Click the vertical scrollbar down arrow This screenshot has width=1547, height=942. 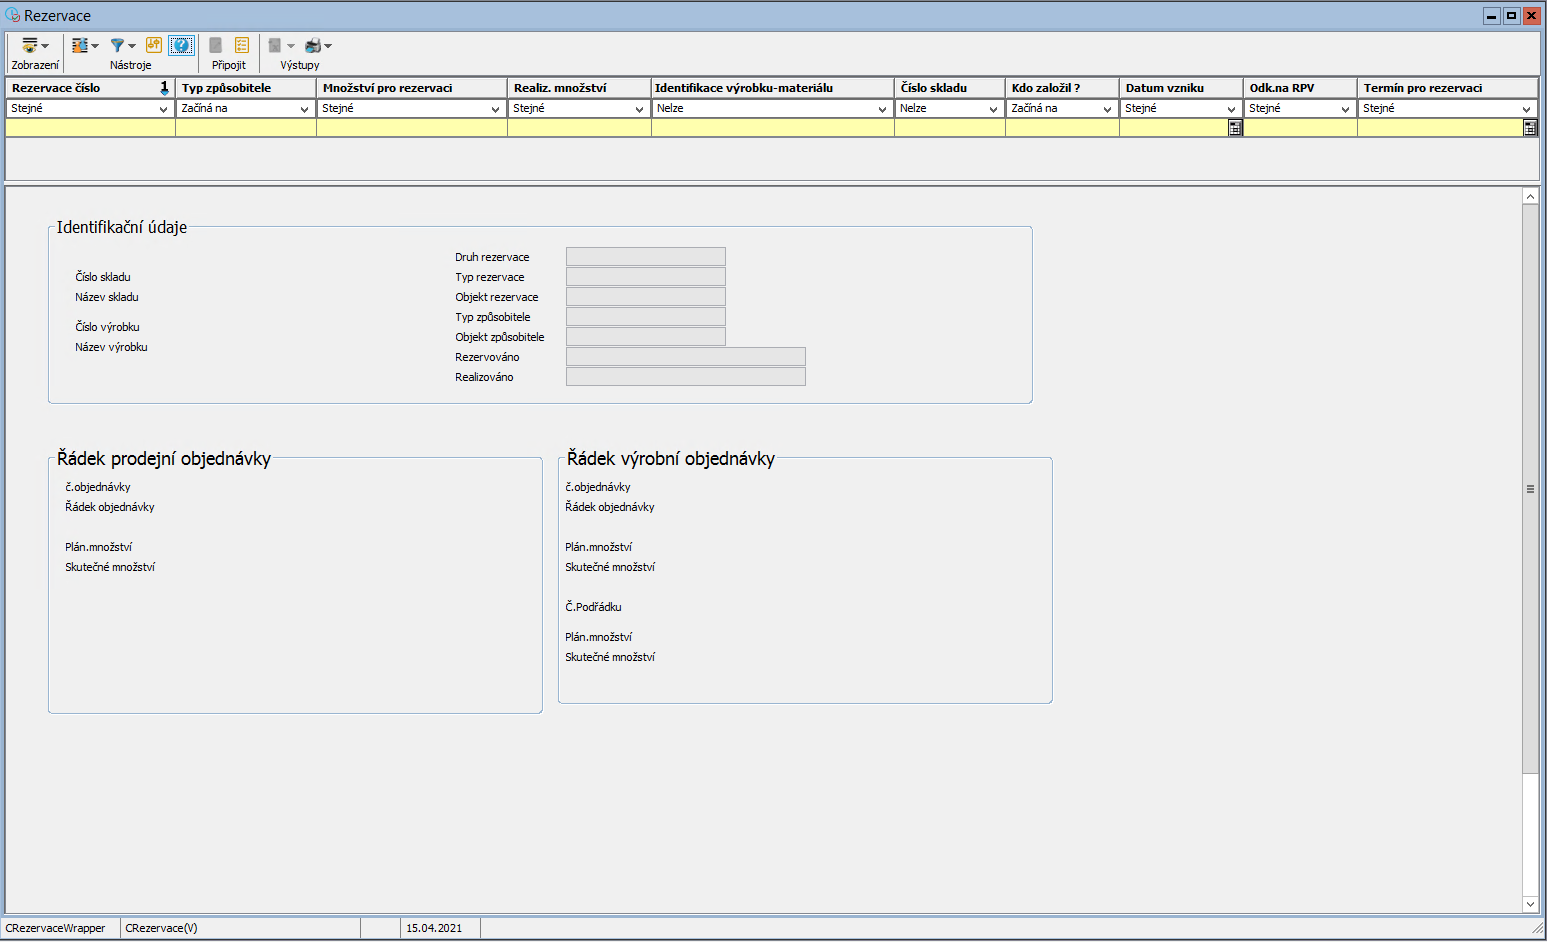click(x=1530, y=904)
